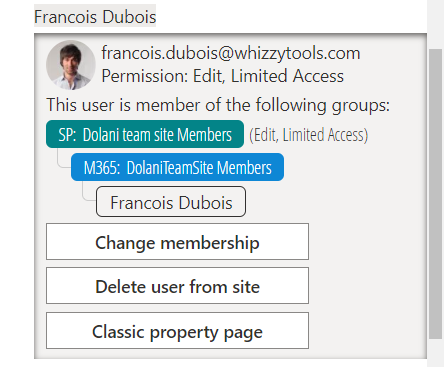Click Delete user from site

point(177,286)
